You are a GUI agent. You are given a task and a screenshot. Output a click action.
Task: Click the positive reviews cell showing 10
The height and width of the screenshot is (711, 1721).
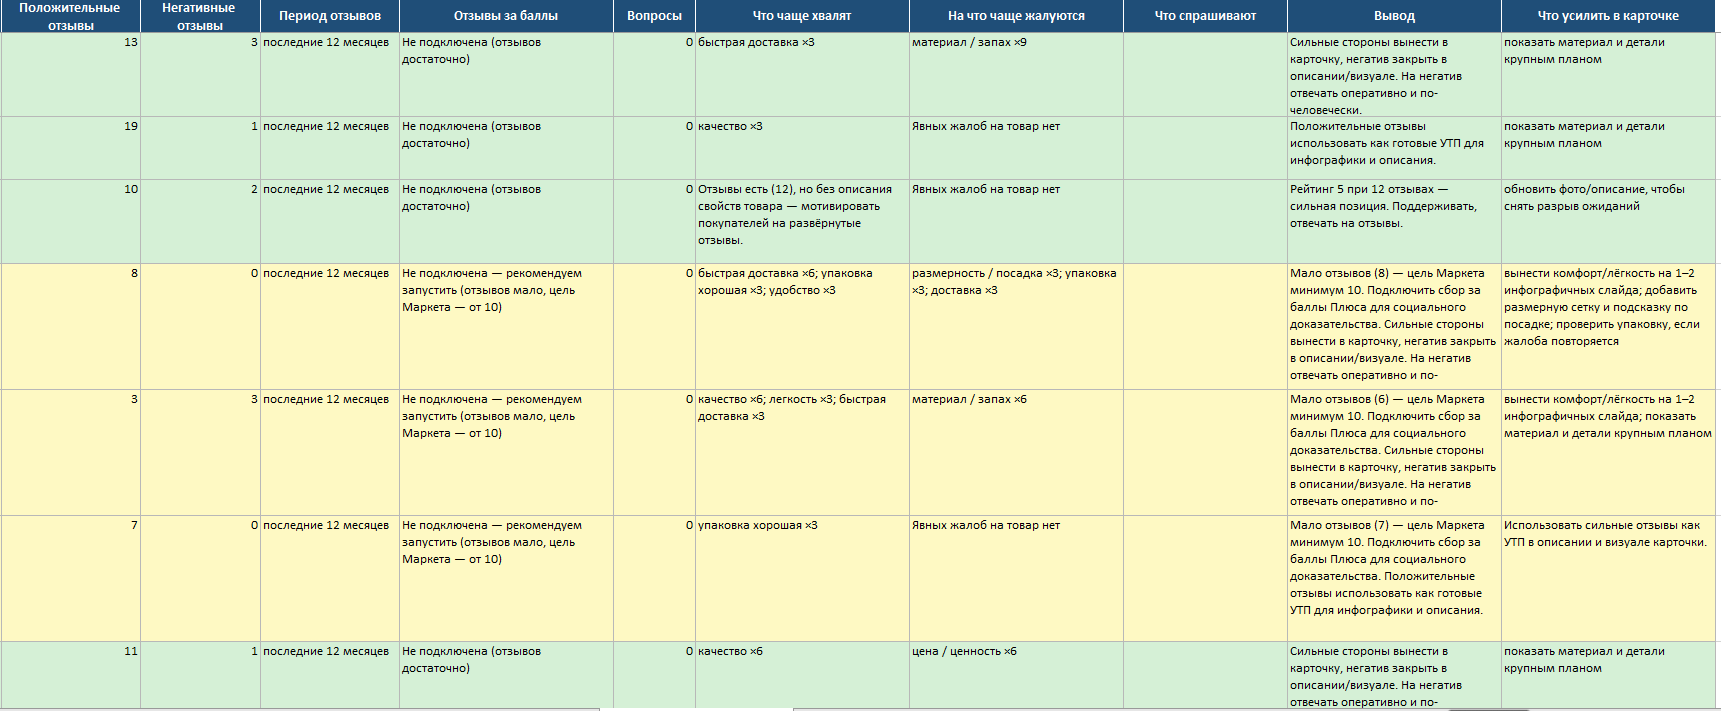[70, 222]
